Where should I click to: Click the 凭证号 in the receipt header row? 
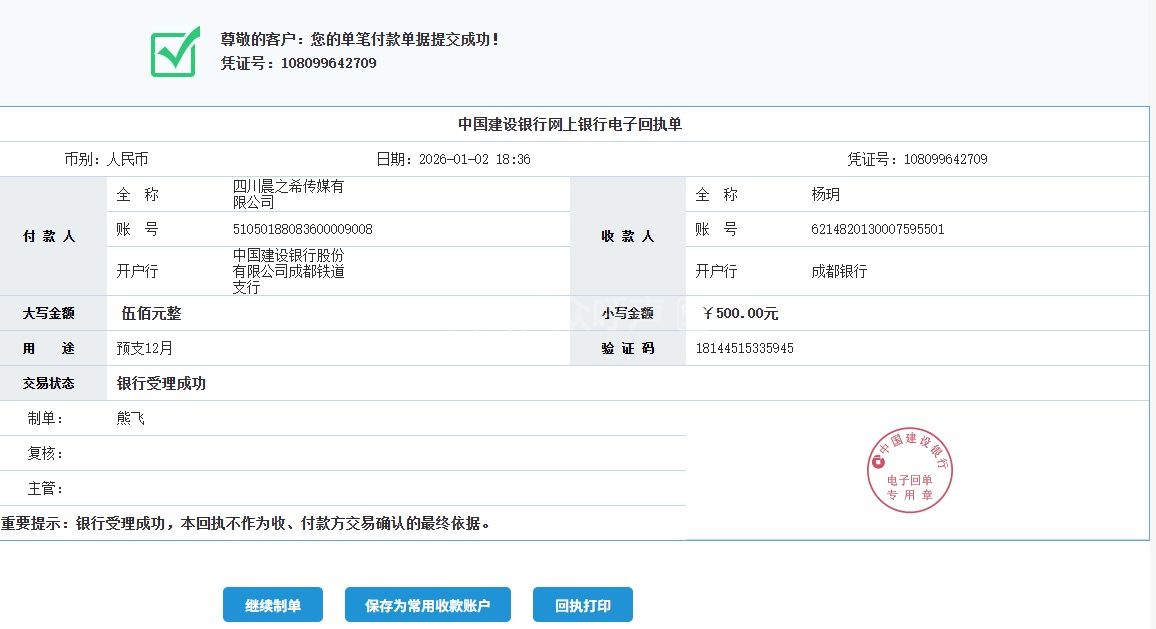coord(917,159)
